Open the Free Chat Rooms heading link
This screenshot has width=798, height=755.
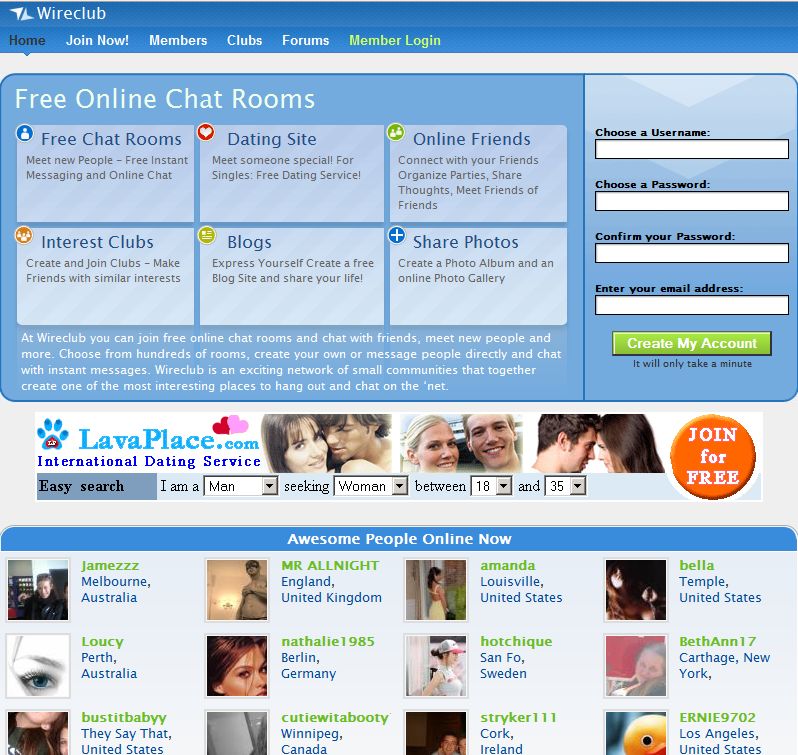point(111,139)
